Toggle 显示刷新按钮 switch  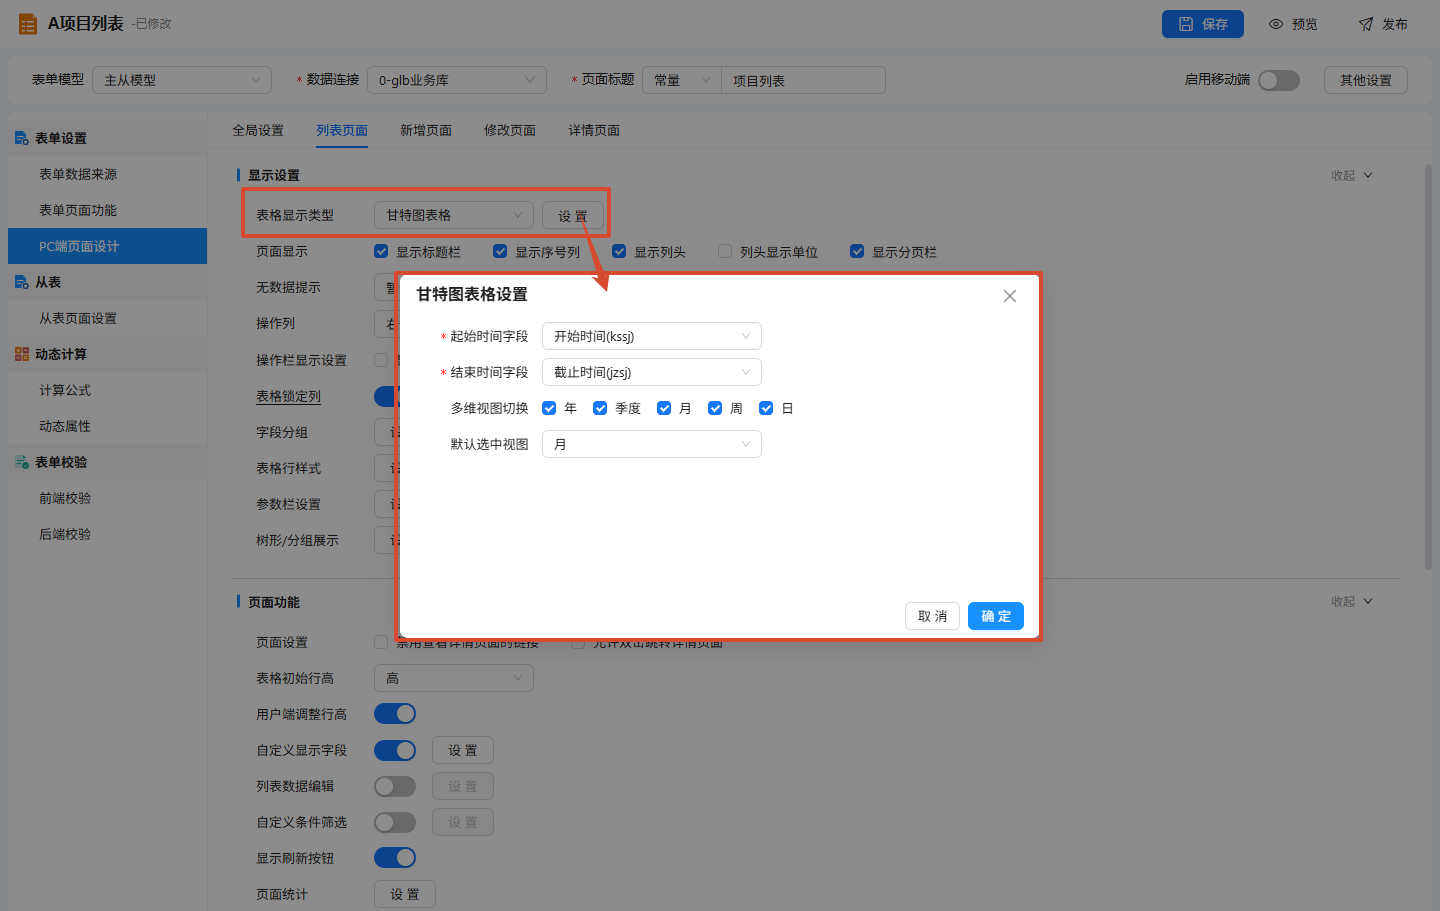[x=395, y=858]
